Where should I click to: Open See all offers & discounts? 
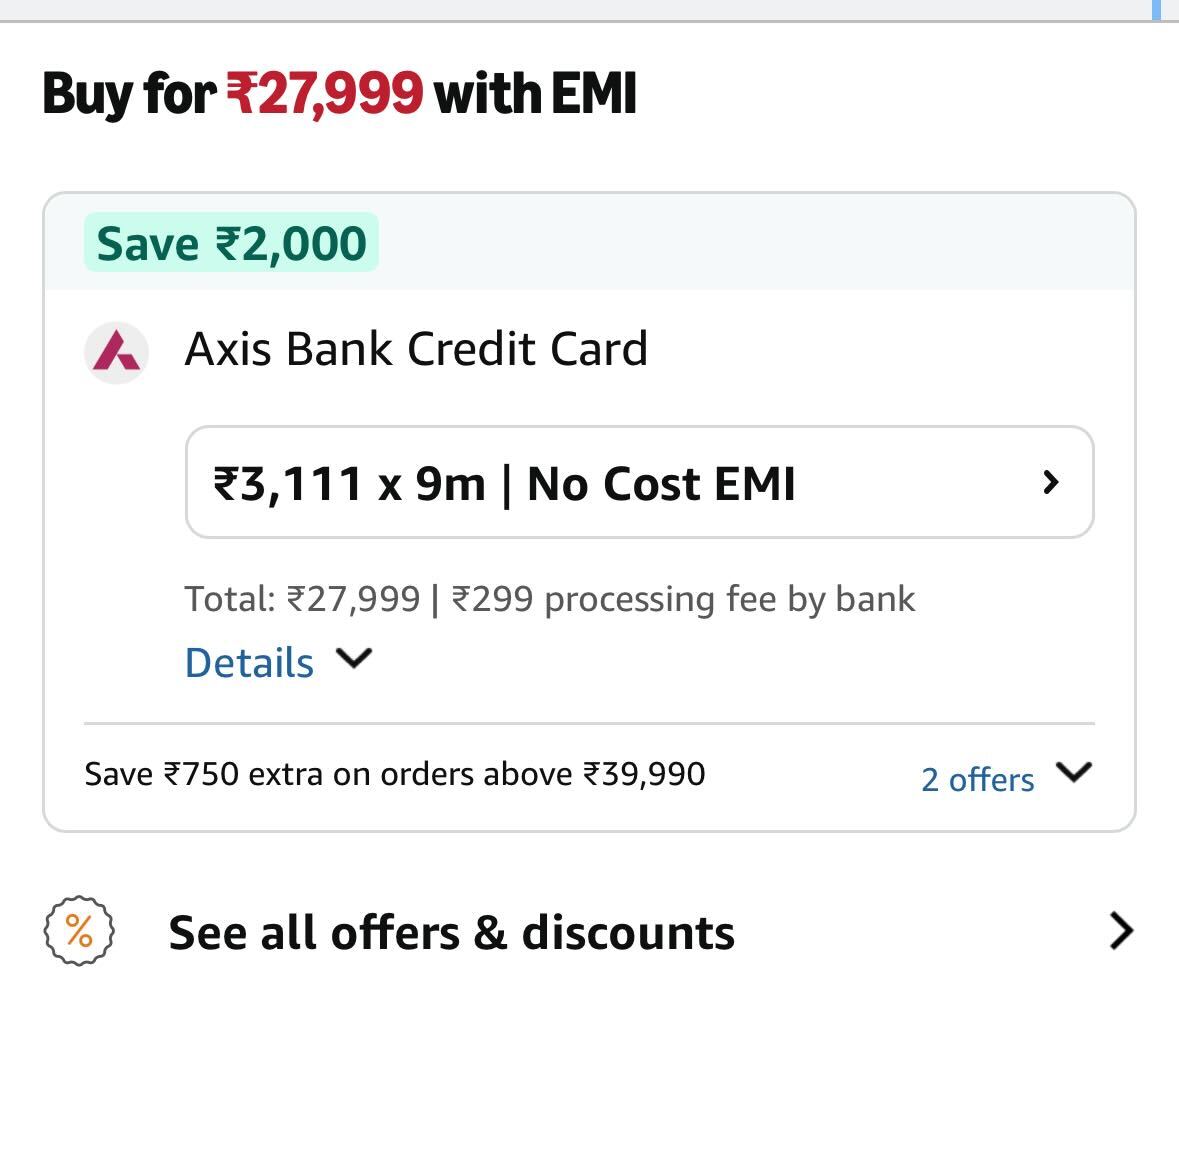pos(451,932)
